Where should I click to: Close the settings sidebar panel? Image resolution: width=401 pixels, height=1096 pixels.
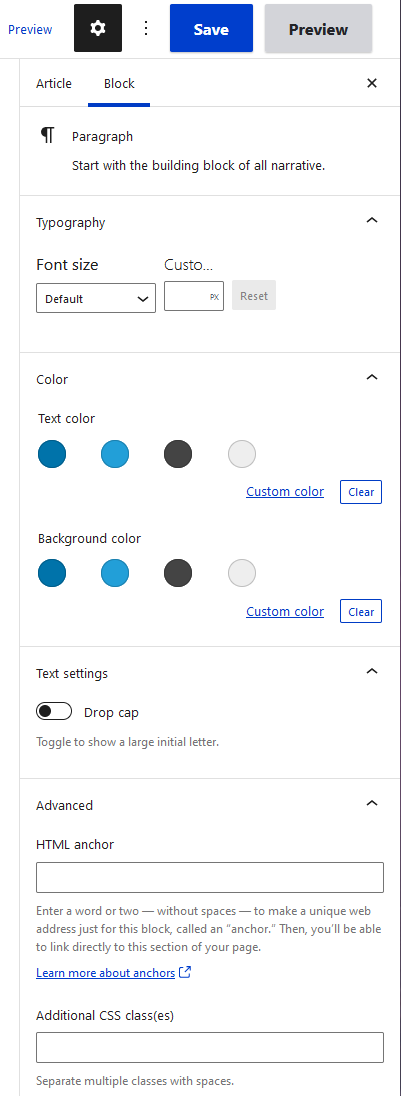pos(372,83)
